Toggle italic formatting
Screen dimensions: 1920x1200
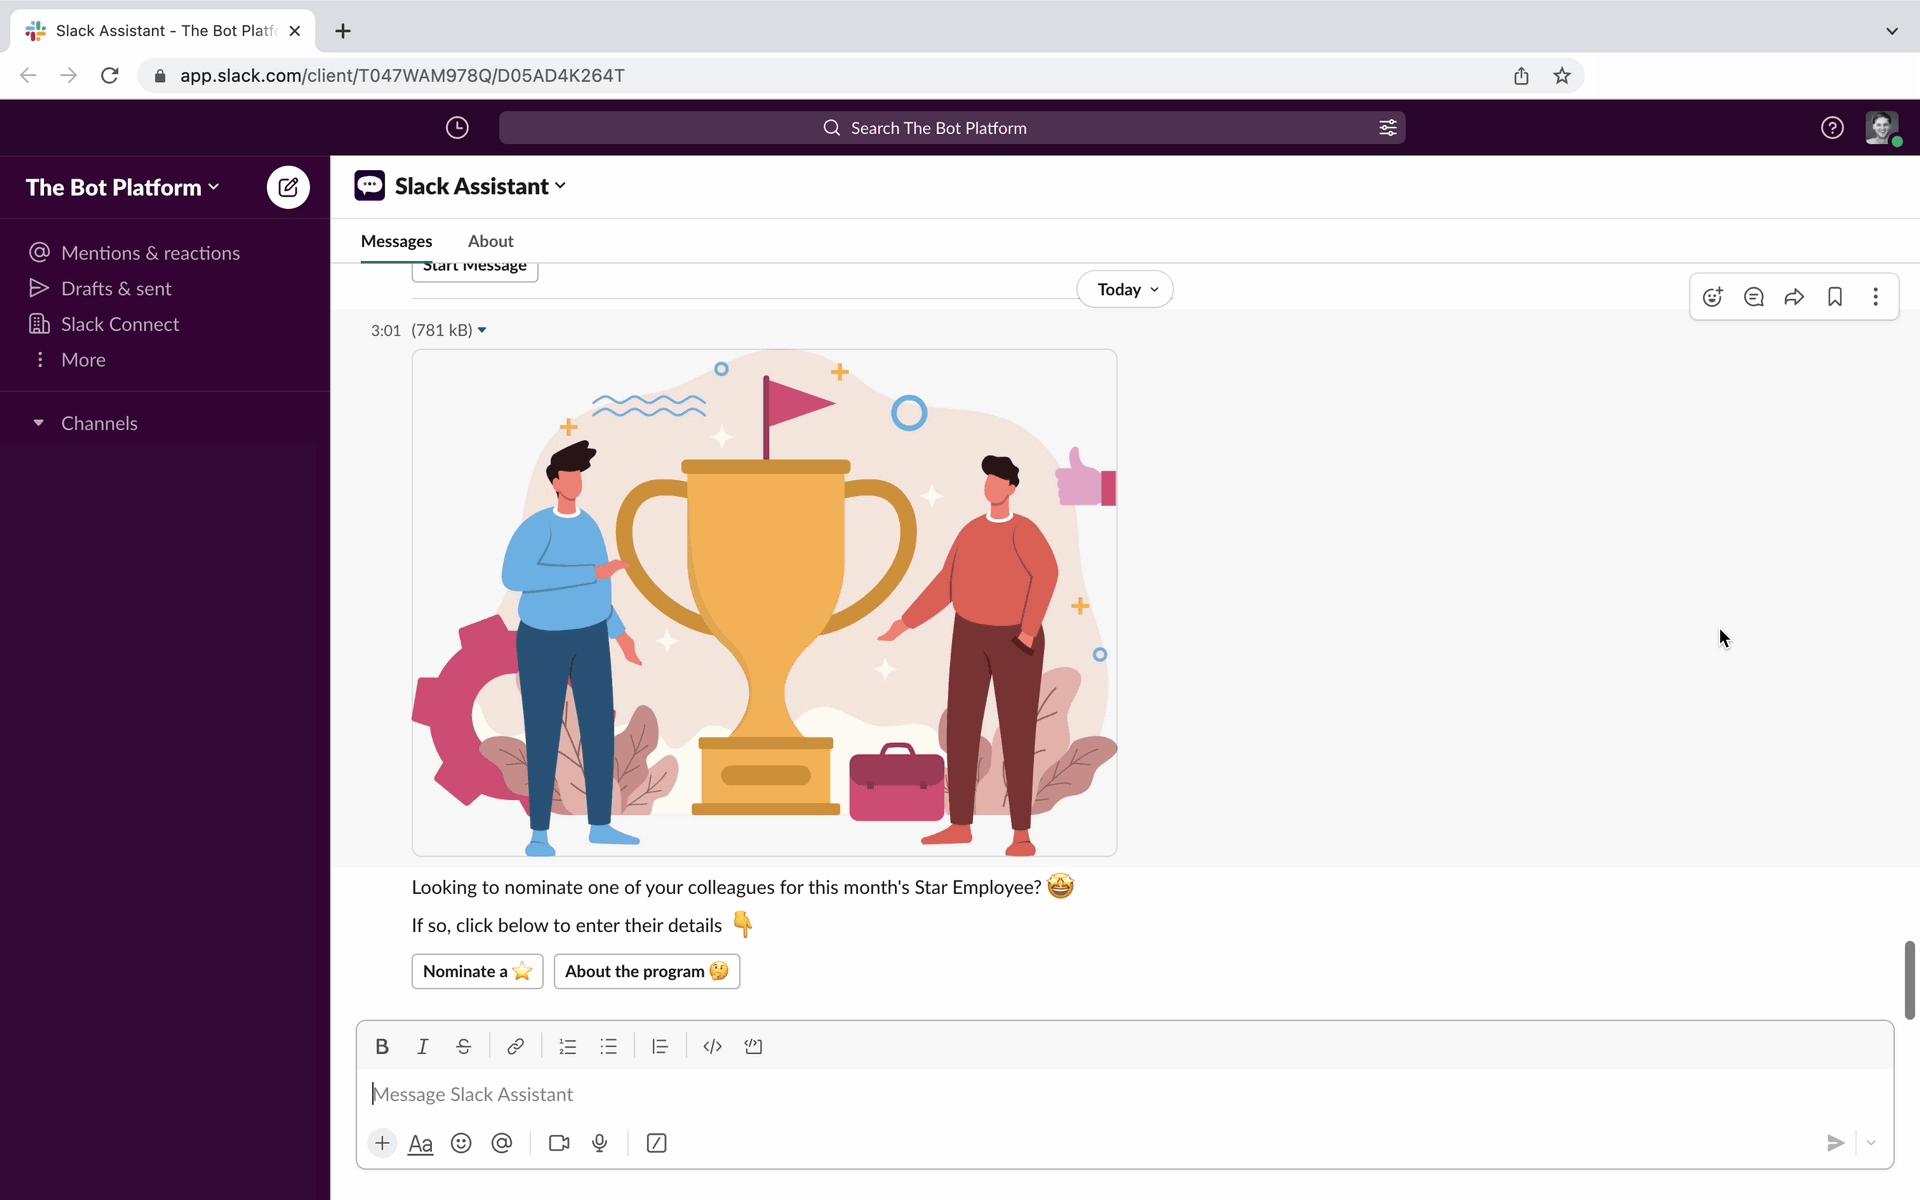click(x=423, y=1046)
